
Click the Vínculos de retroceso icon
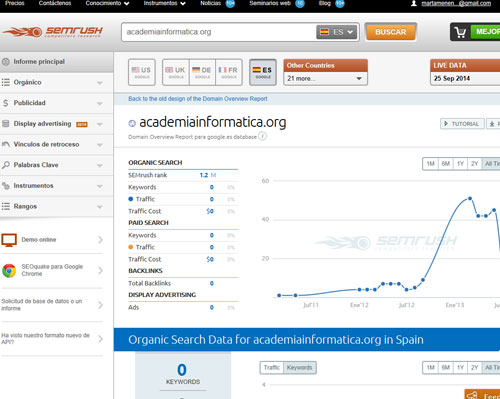click(6, 144)
